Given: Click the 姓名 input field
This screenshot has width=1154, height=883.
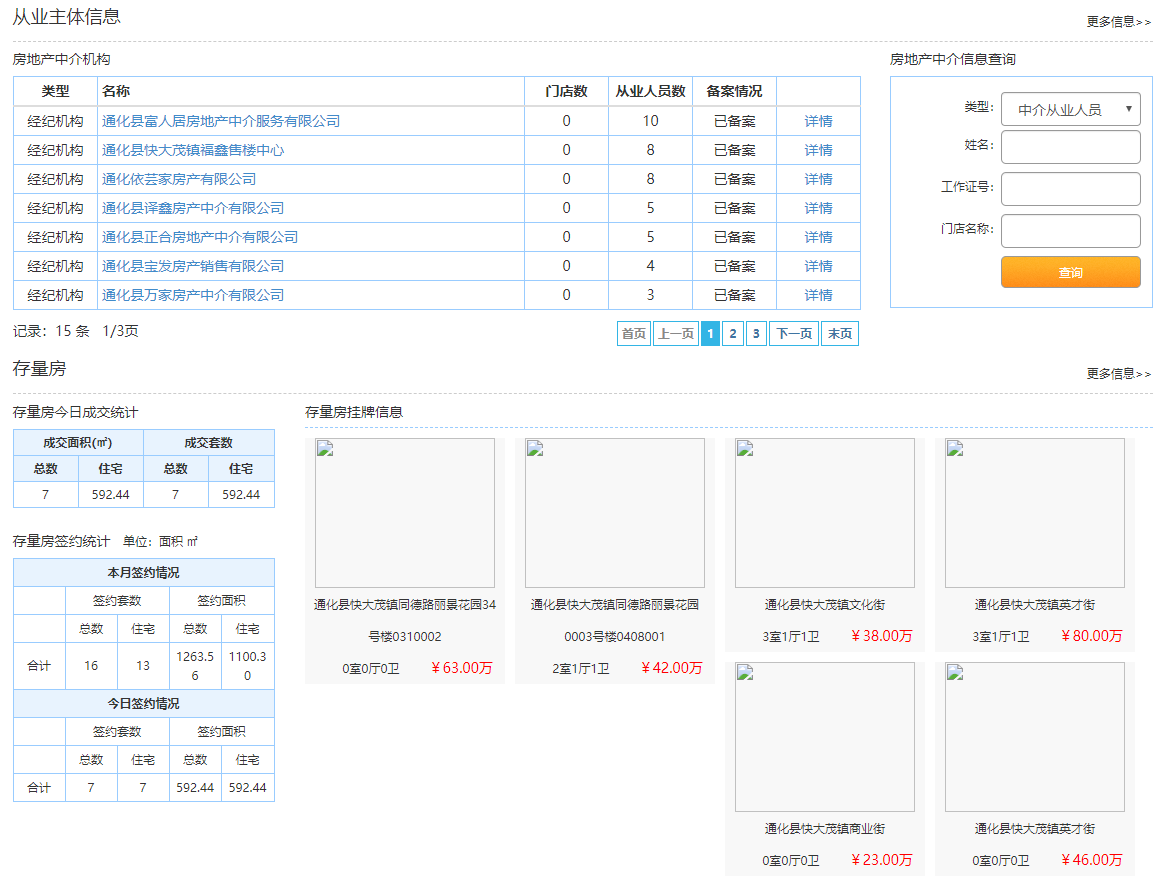Looking at the screenshot, I should pyautogui.click(x=1070, y=147).
